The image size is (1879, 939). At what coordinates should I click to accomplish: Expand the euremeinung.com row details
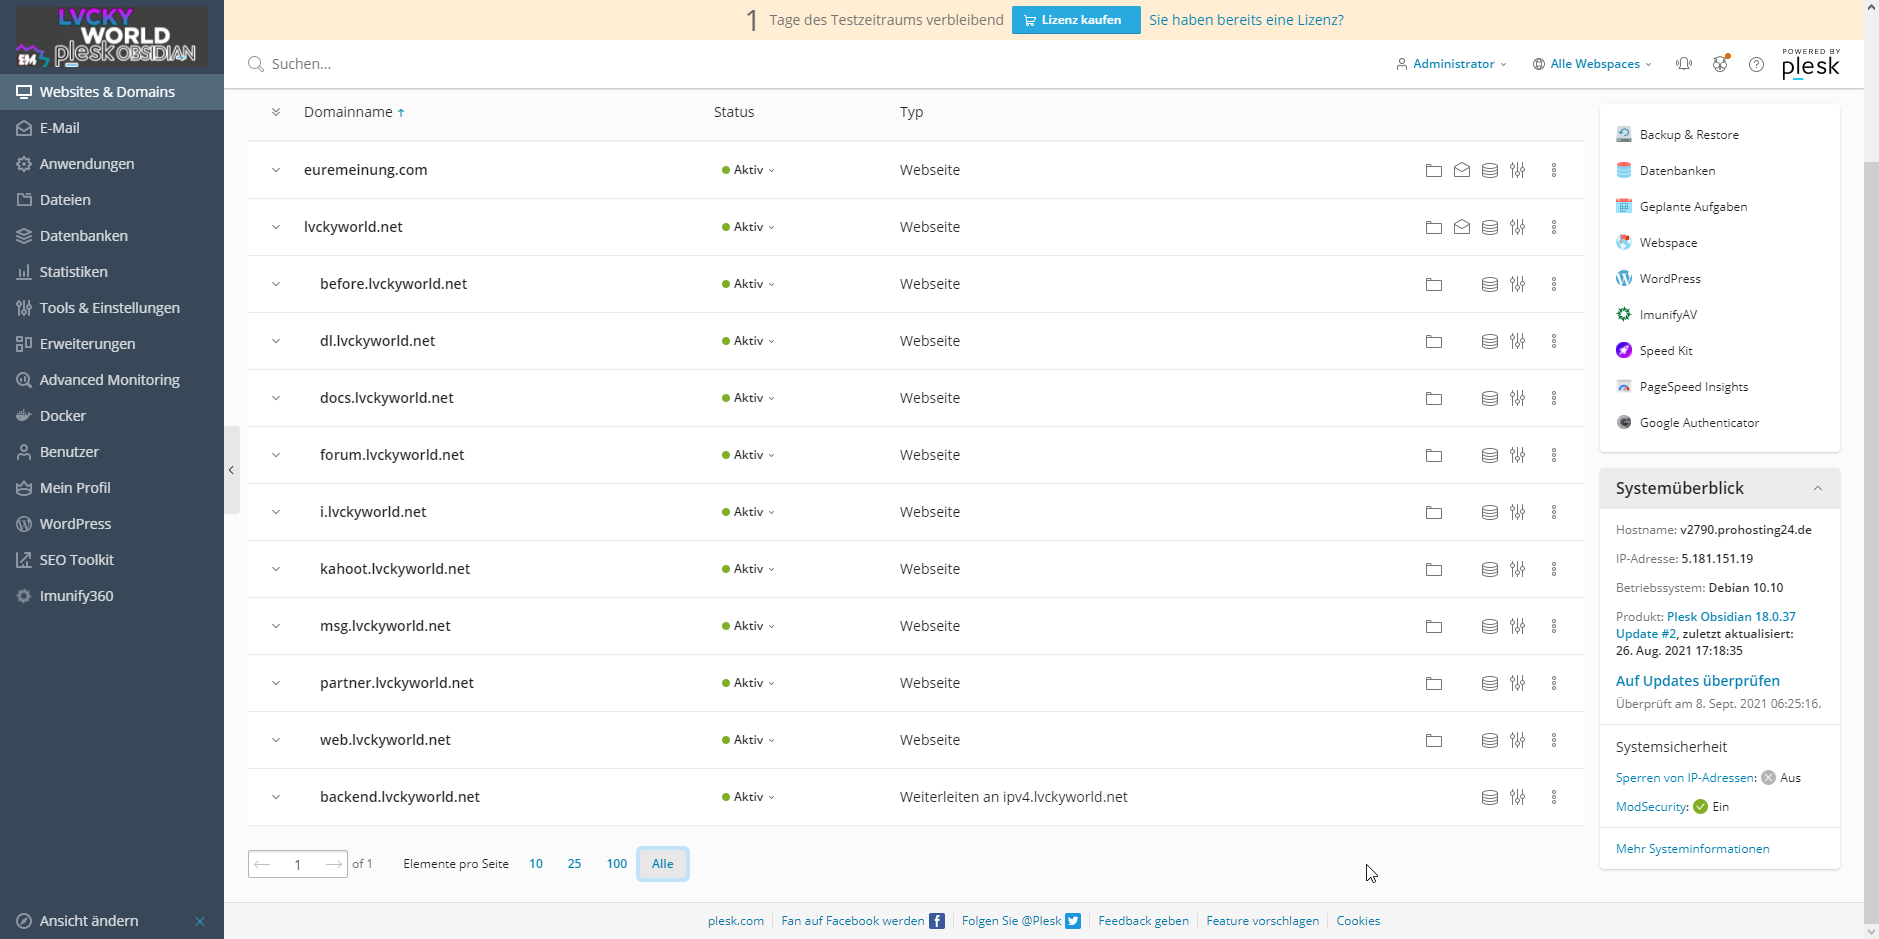pos(276,170)
